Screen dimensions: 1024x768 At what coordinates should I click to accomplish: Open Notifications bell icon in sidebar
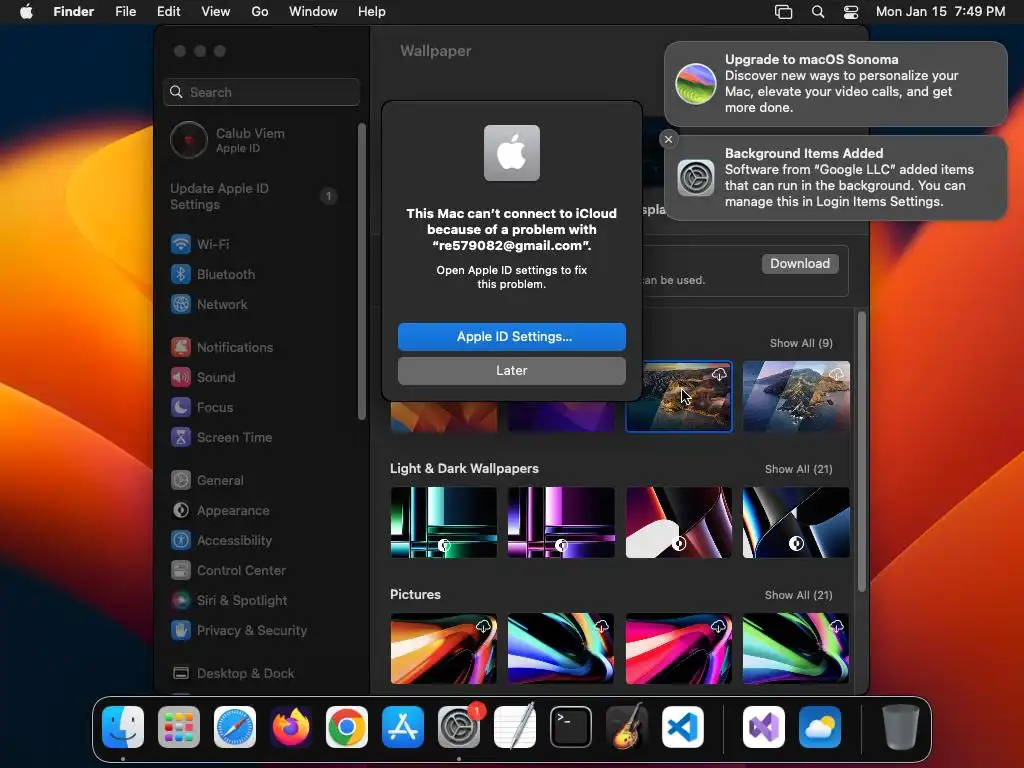pos(181,347)
